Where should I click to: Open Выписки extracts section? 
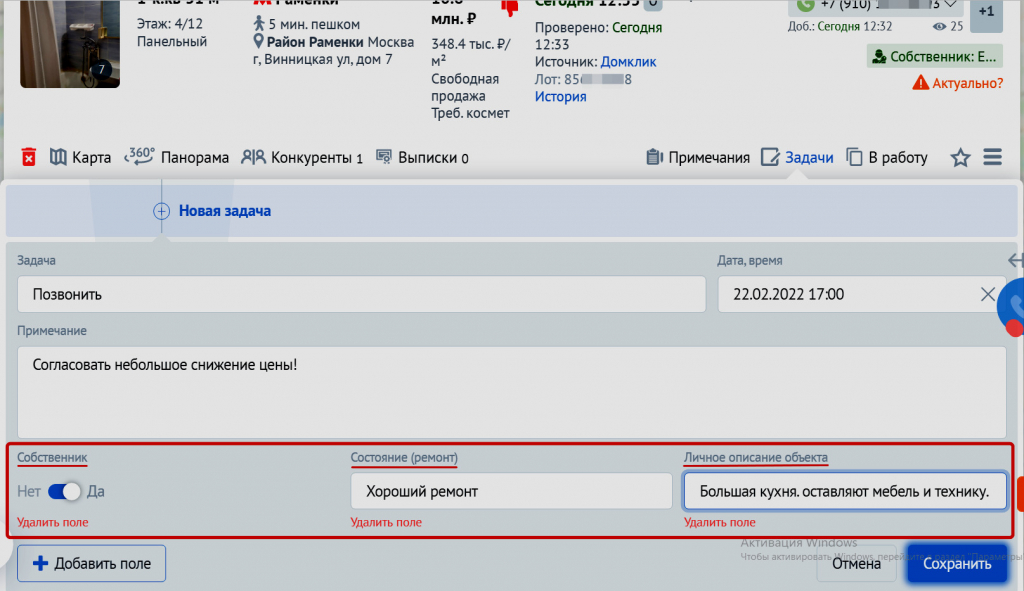[x=421, y=157]
